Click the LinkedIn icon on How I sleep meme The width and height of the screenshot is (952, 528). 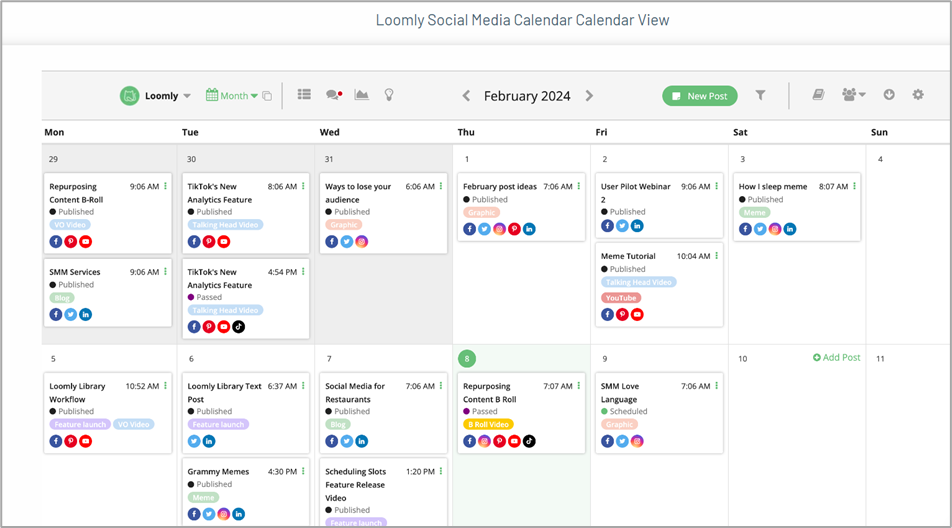pyautogui.click(x=789, y=229)
